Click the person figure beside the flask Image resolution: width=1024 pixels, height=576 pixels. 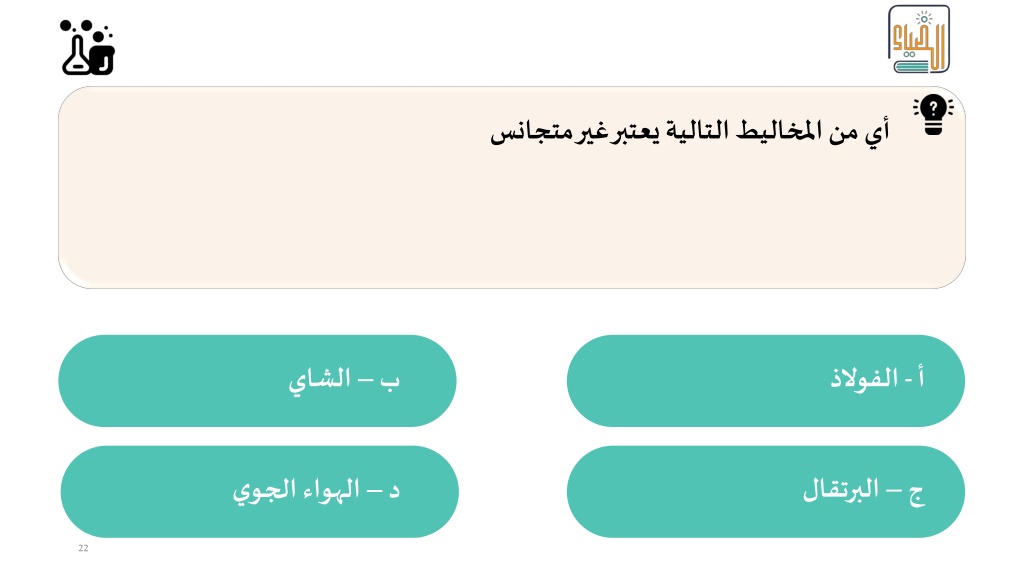102,55
